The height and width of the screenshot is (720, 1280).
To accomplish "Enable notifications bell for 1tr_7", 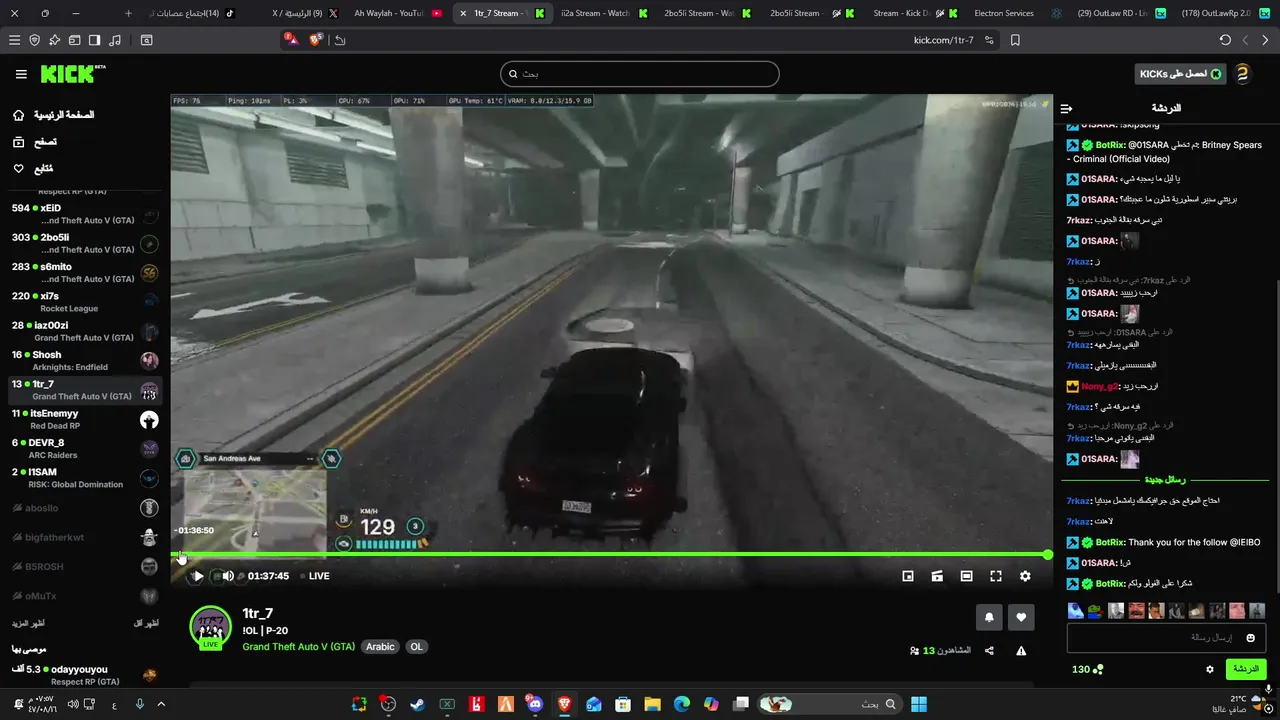I will 989,618.
